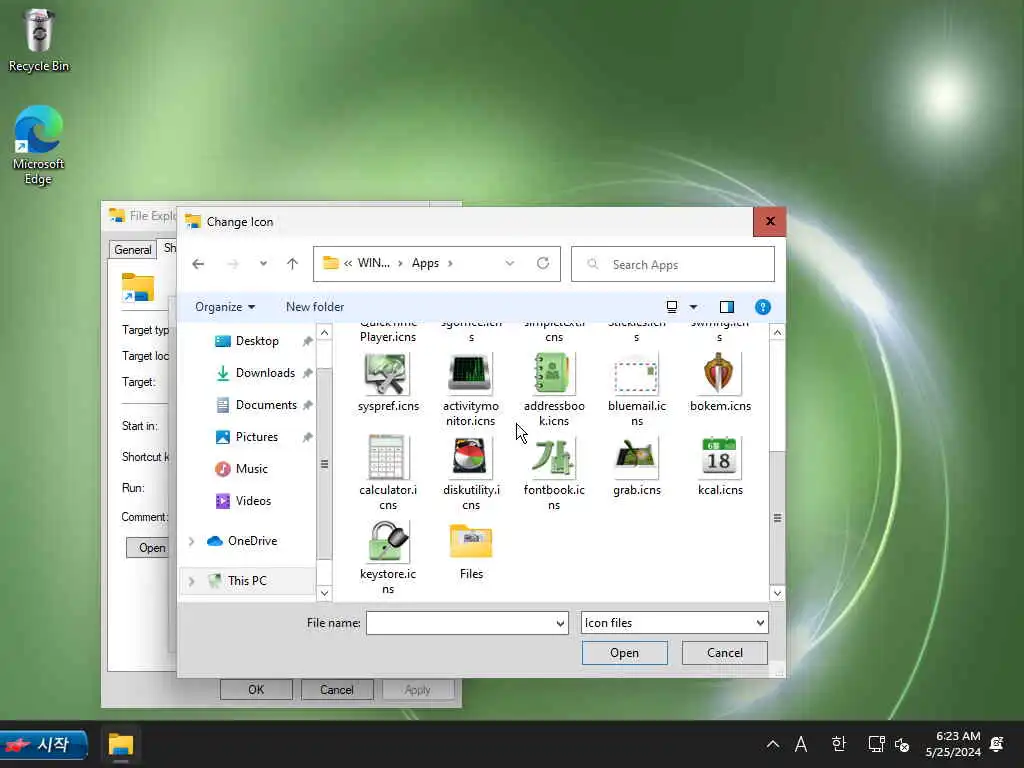Select the kcal.icns calendar icon
Image resolution: width=1024 pixels, height=768 pixels.
point(719,458)
